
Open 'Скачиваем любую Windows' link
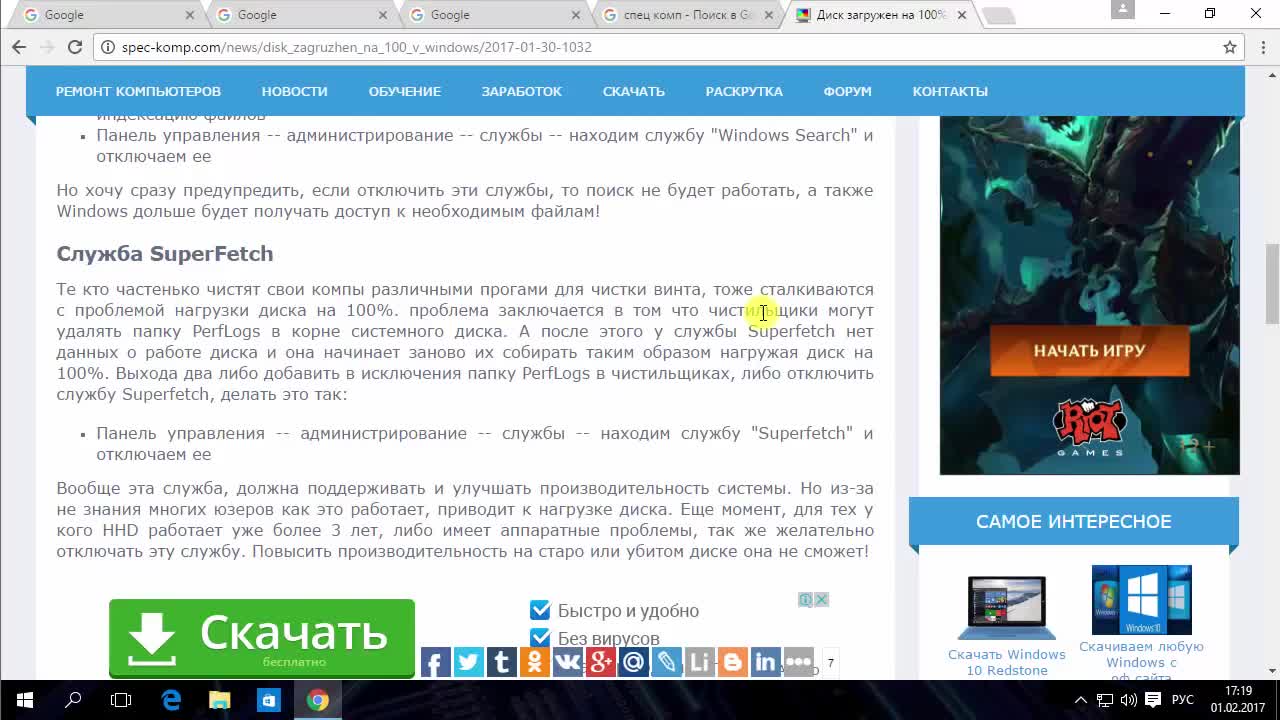click(x=1141, y=662)
